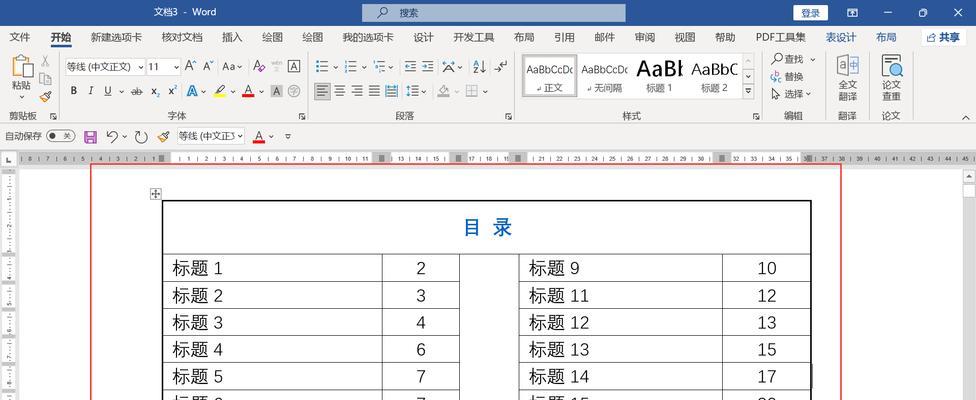Apply red font color in the quick access toolbar
Image resolution: width=976 pixels, height=400 pixels.
pos(259,136)
